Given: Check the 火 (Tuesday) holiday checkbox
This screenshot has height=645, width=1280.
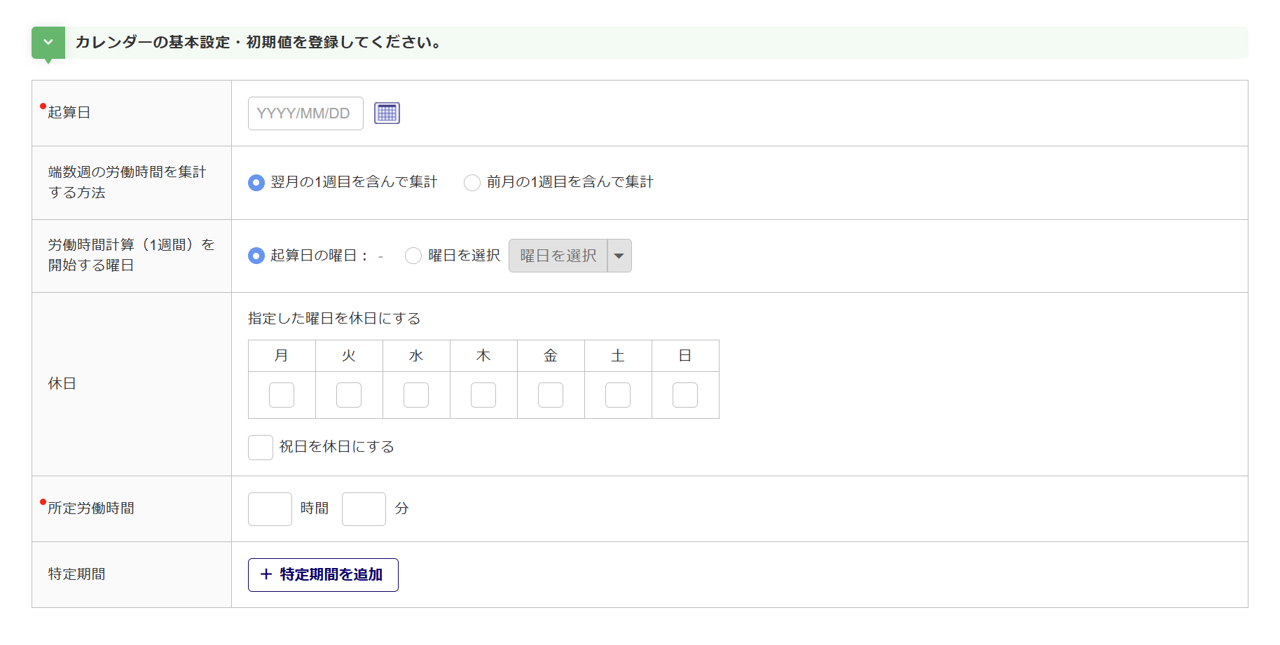Looking at the screenshot, I should click(x=349, y=395).
